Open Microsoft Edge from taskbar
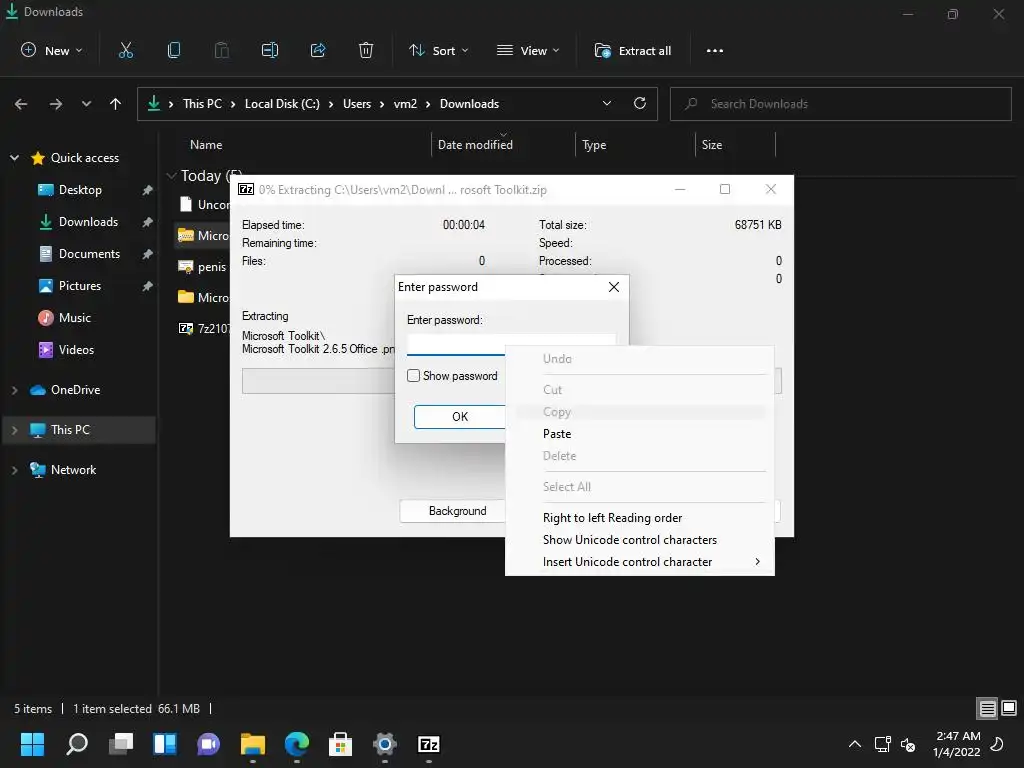The width and height of the screenshot is (1024, 768). pos(296,744)
